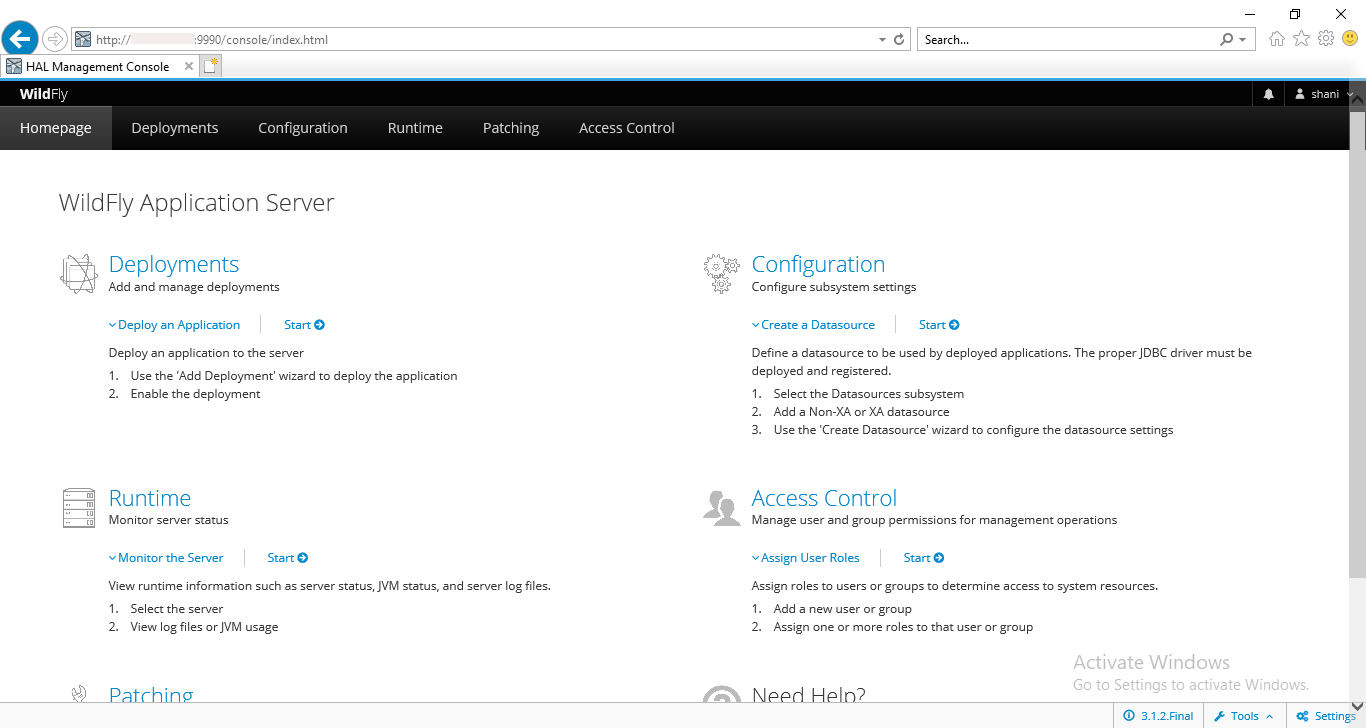Open the Runtime tab in the navigation
The image size is (1366, 728).
pyautogui.click(x=415, y=128)
